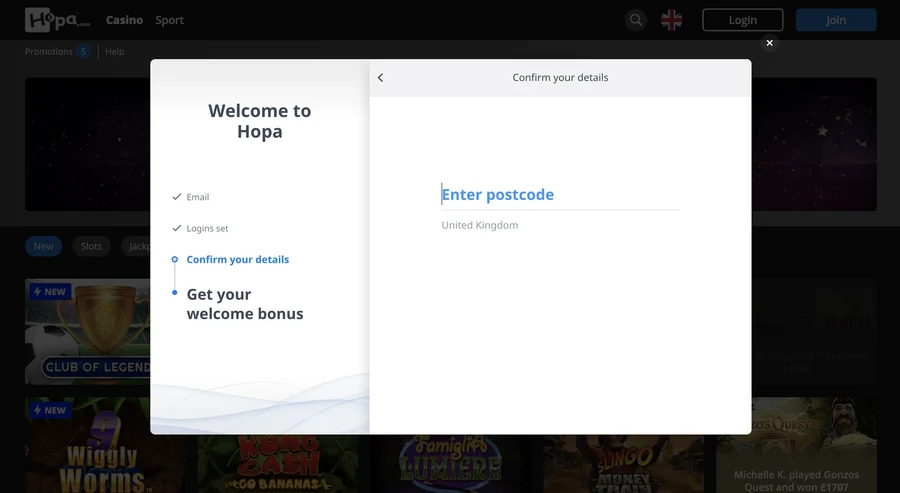Open the Sport section
The image size is (900, 493).
[x=169, y=20]
